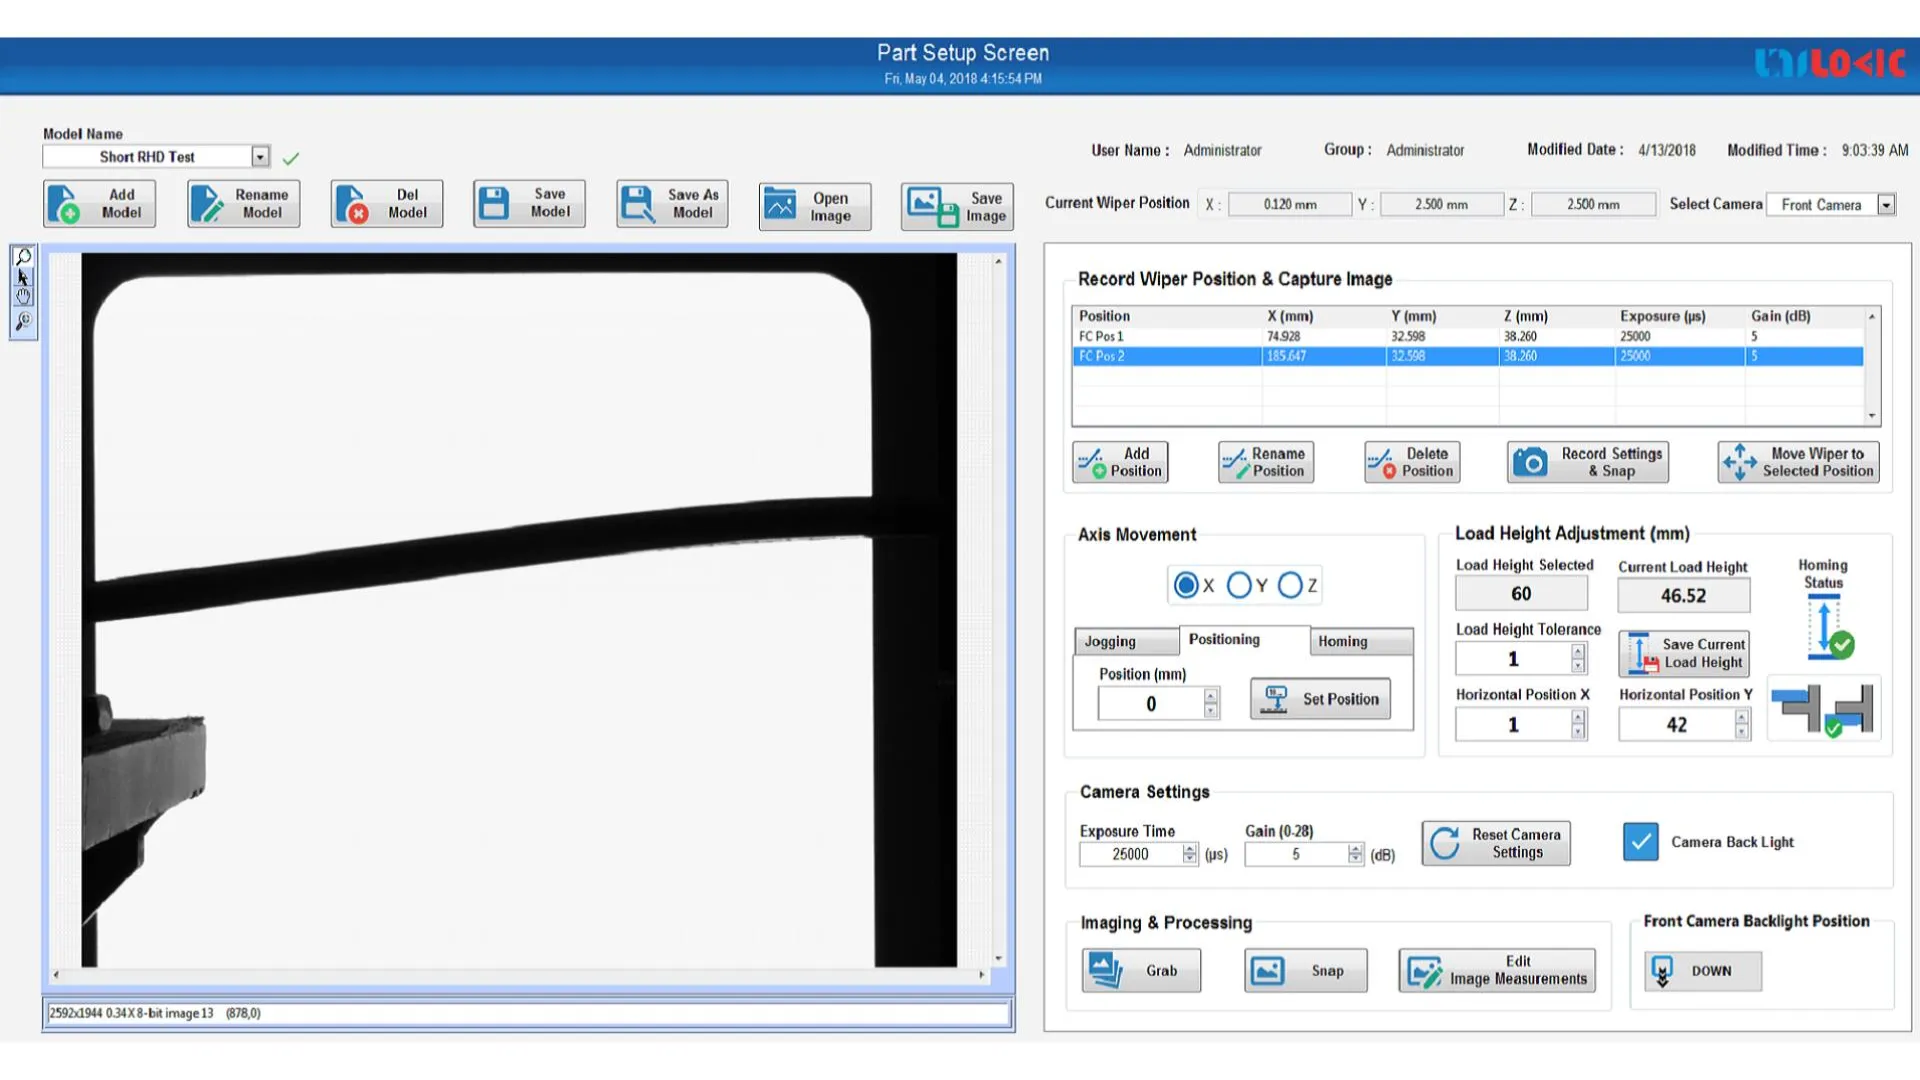
Task: Click Move Wiper to Selected Position
Action: point(1798,462)
